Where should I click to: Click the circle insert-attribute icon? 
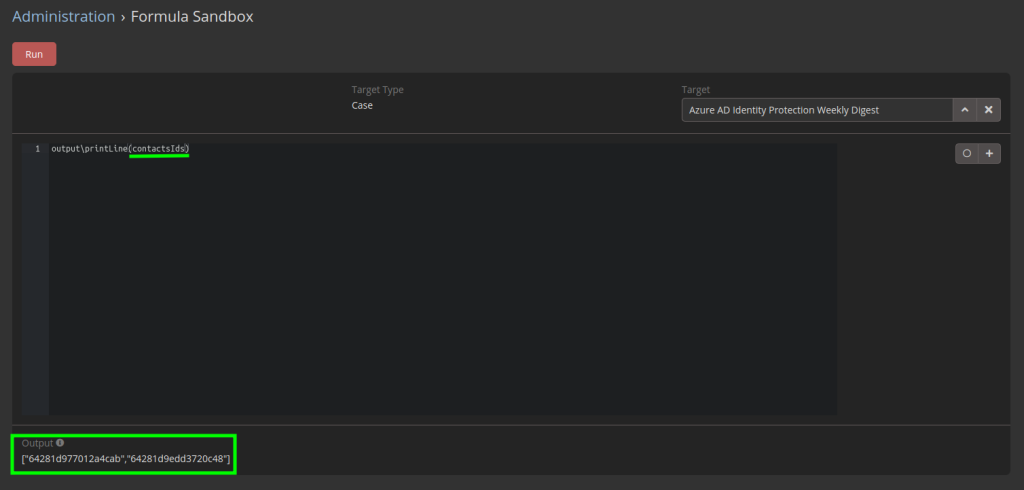967,154
